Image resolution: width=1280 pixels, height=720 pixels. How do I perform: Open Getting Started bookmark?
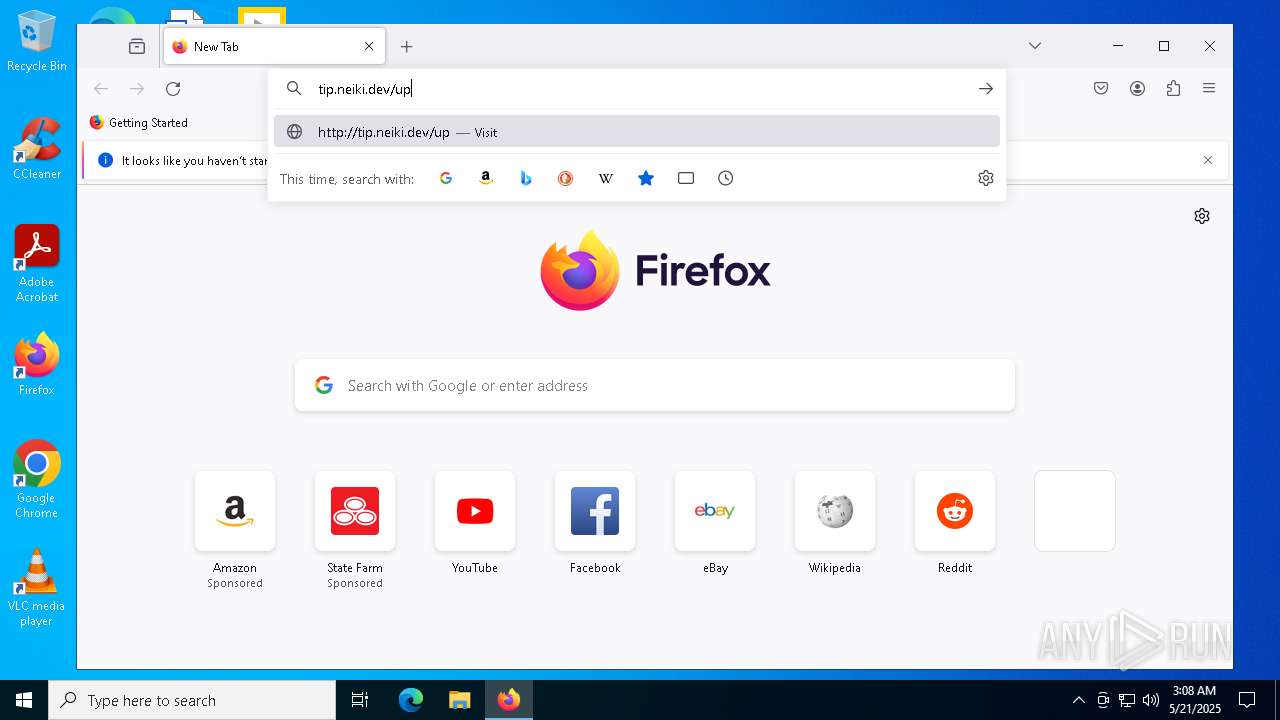(x=138, y=122)
